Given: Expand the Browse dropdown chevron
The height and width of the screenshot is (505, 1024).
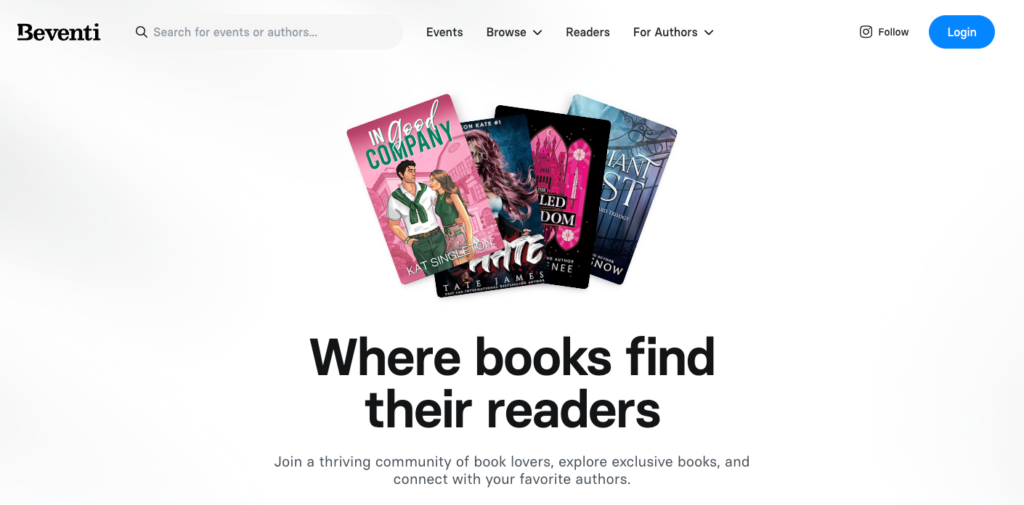Looking at the screenshot, I should (x=537, y=33).
